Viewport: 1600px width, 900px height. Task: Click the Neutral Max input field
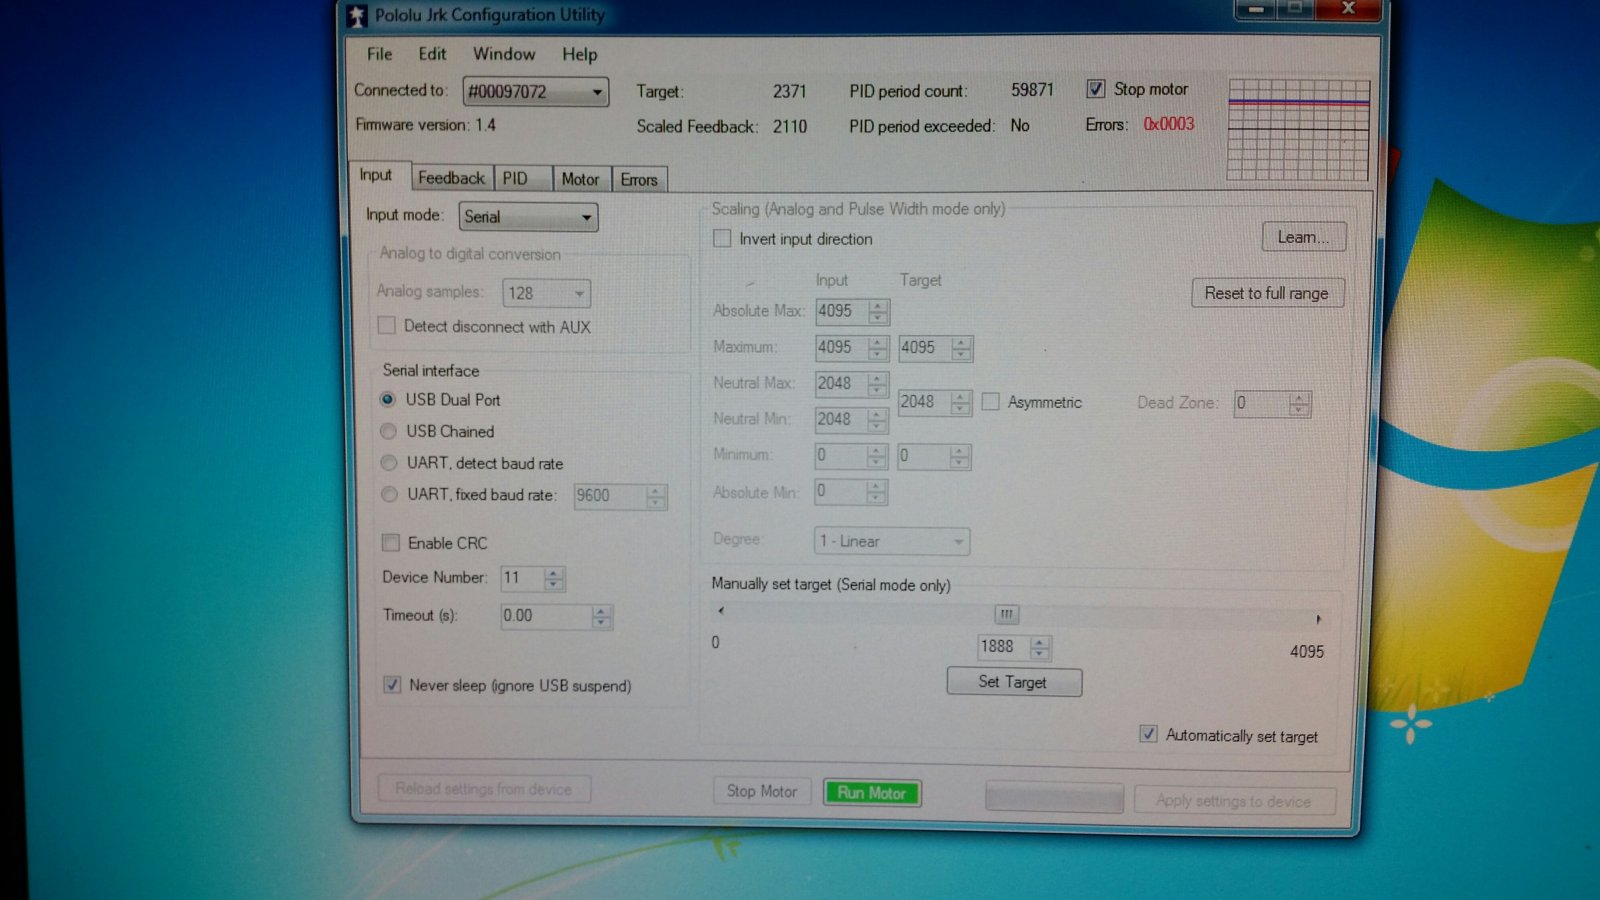coord(841,384)
